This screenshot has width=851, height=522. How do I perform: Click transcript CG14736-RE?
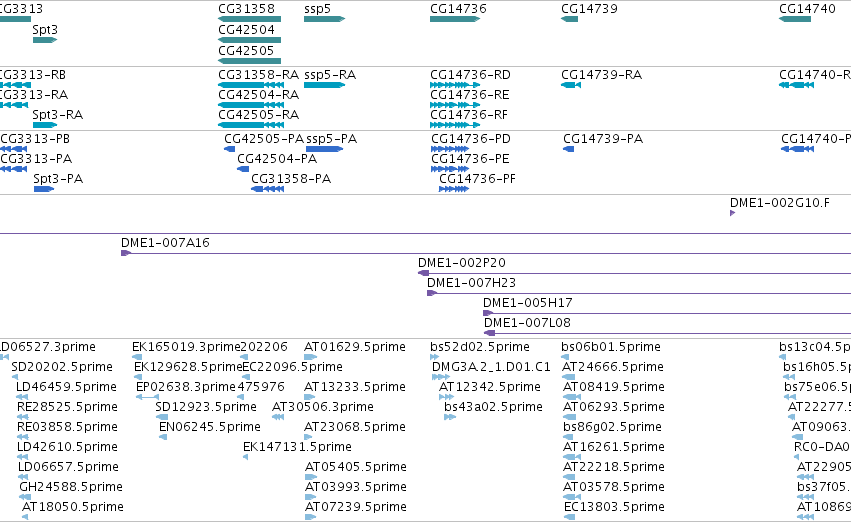[455, 105]
